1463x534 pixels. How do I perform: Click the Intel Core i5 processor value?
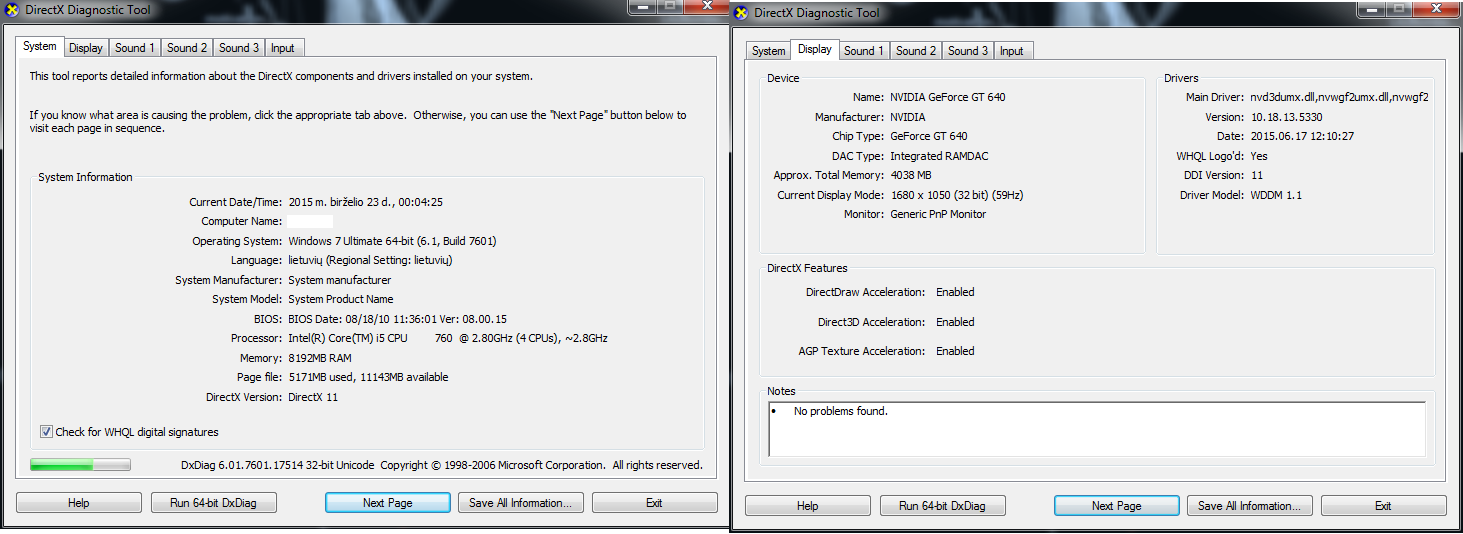coord(447,338)
